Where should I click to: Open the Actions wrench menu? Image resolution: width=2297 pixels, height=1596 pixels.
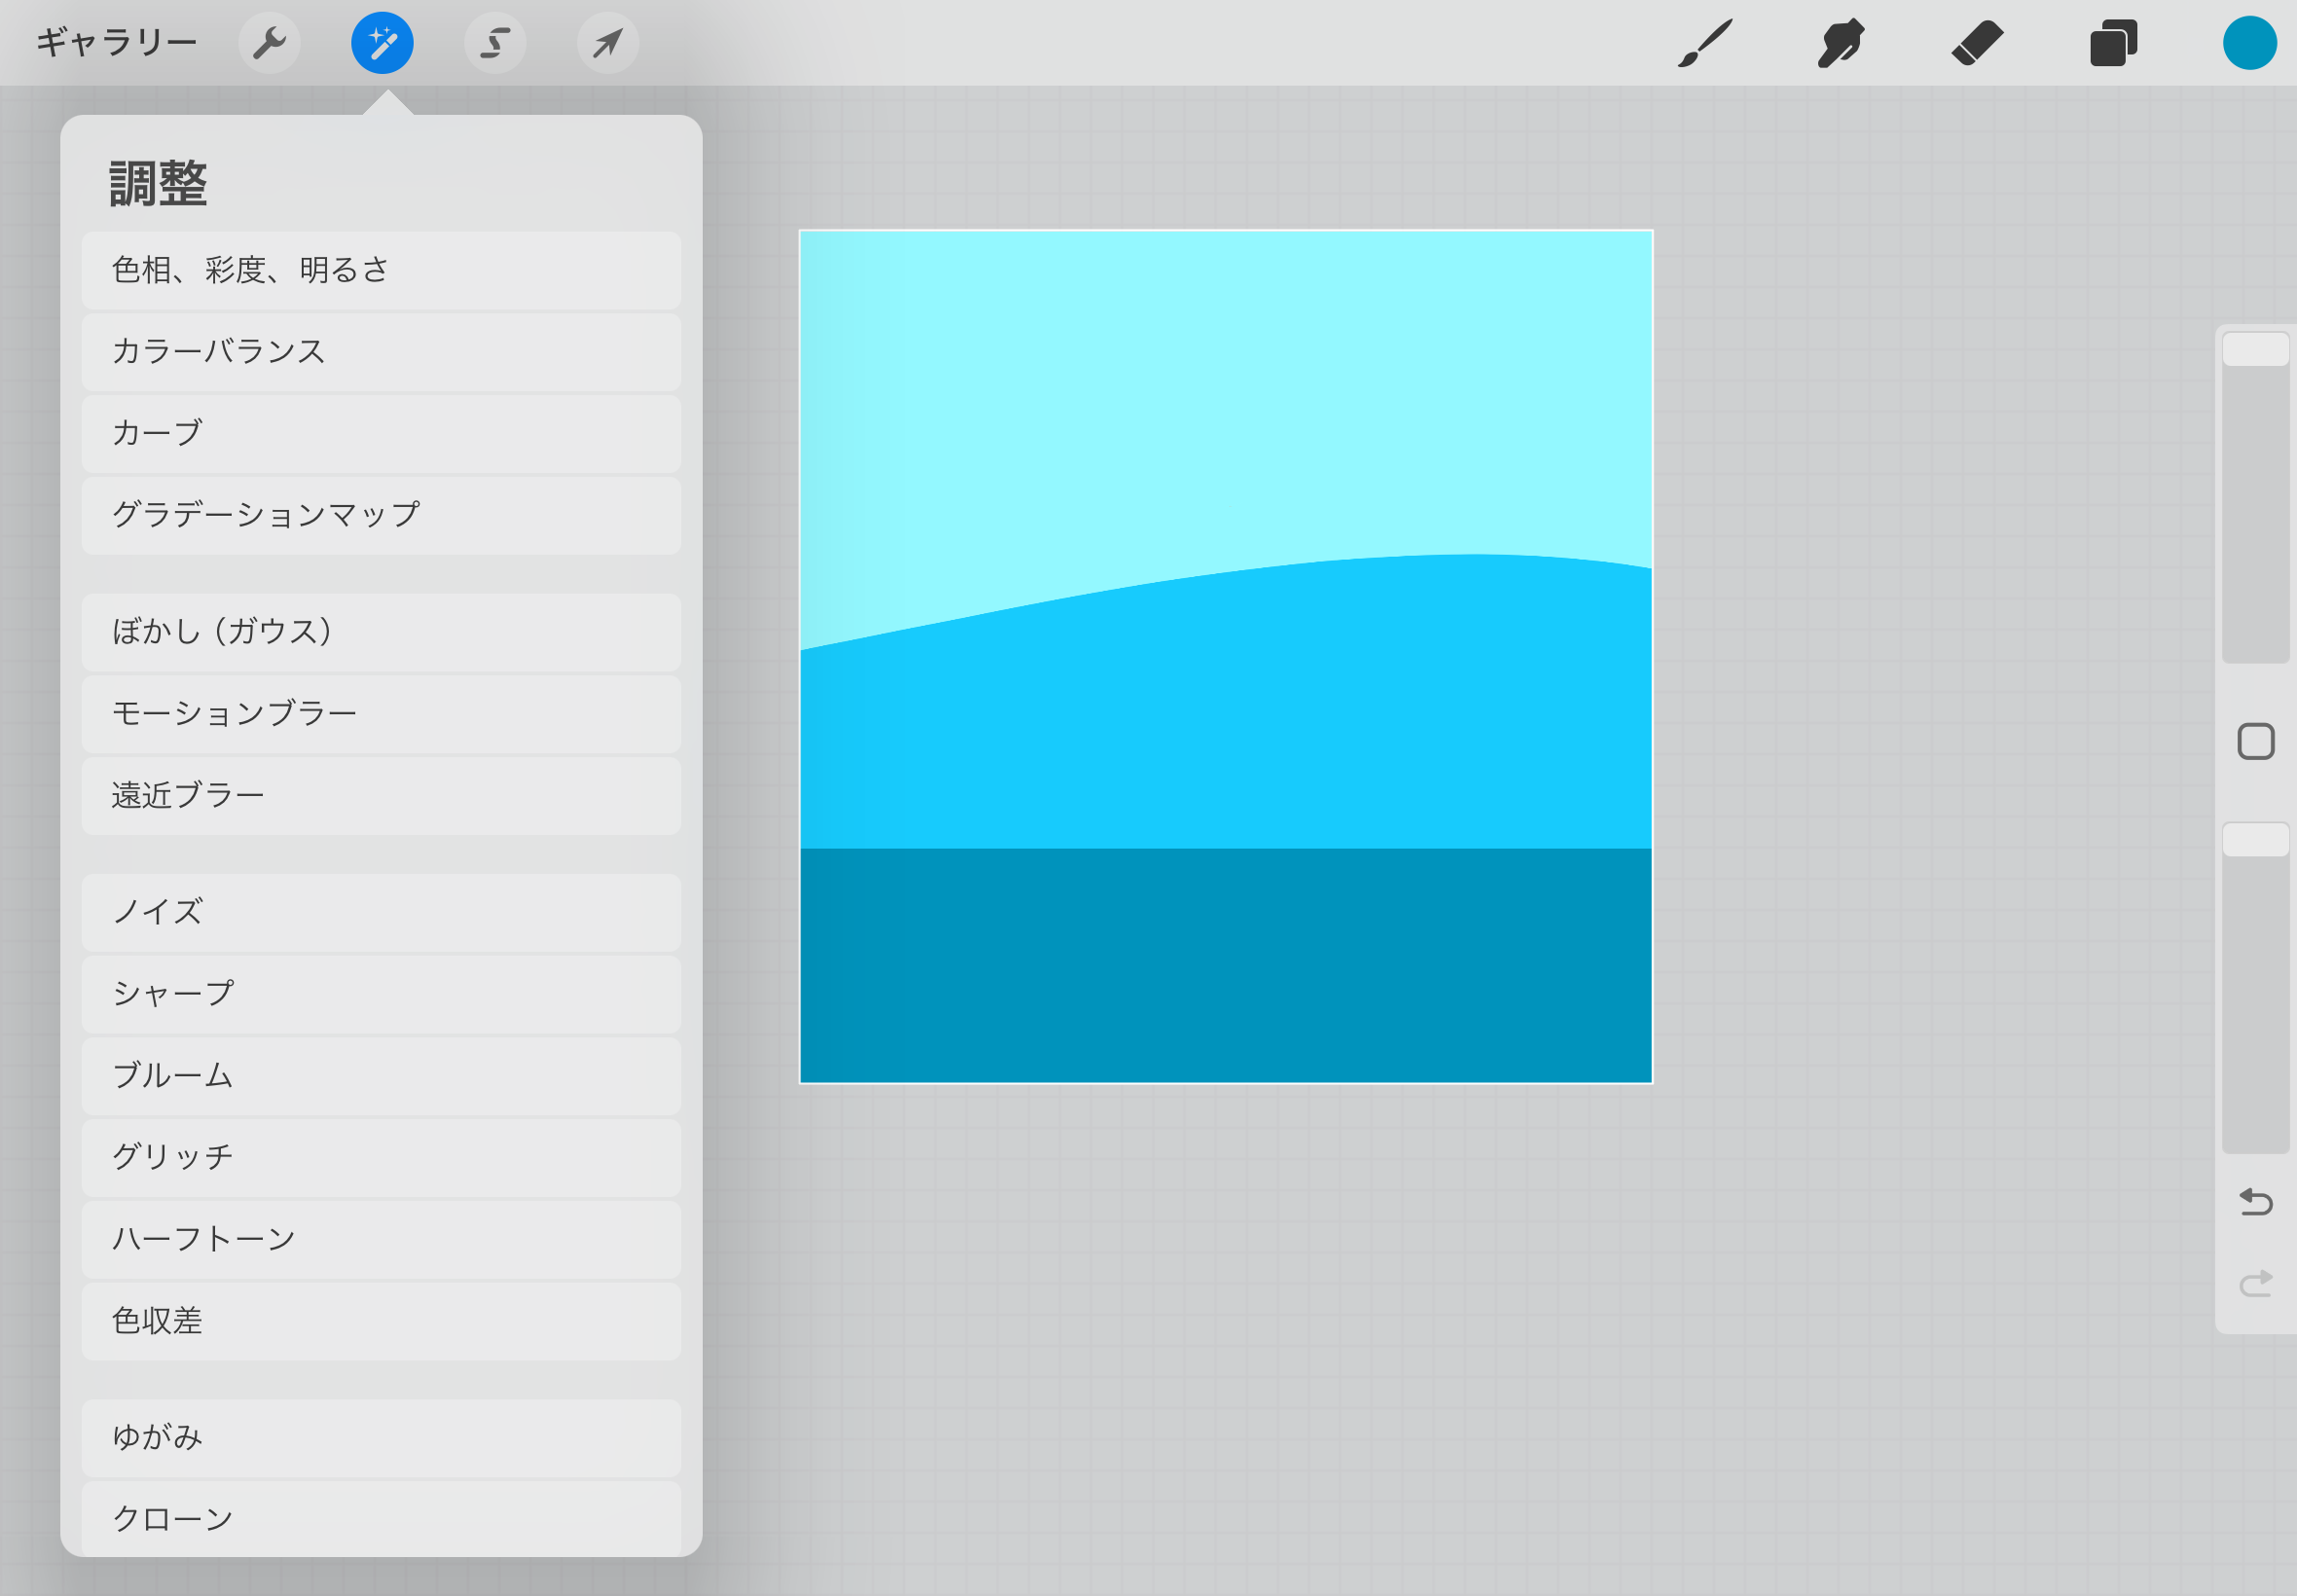tap(269, 43)
